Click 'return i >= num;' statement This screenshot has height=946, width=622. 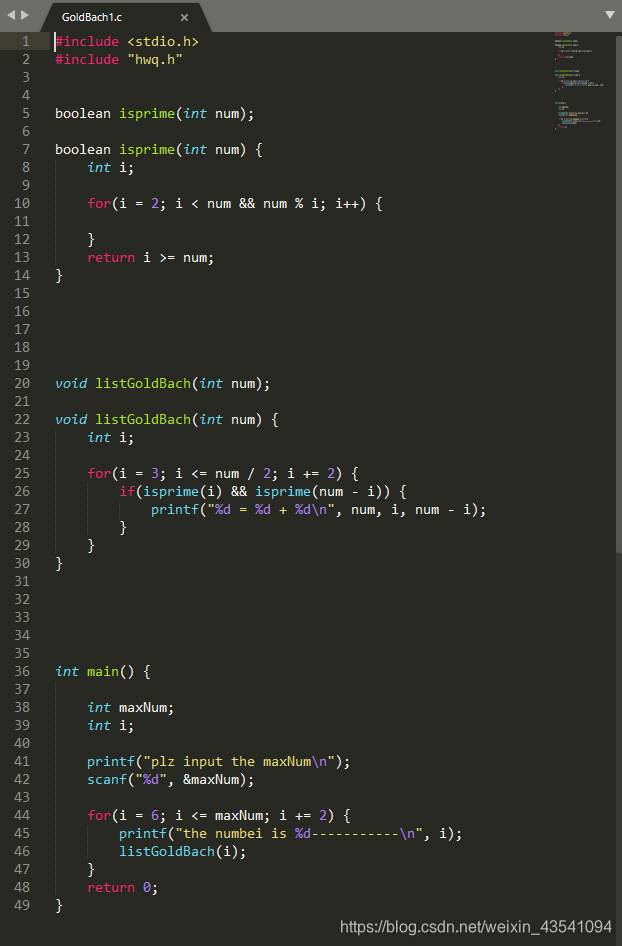150,258
